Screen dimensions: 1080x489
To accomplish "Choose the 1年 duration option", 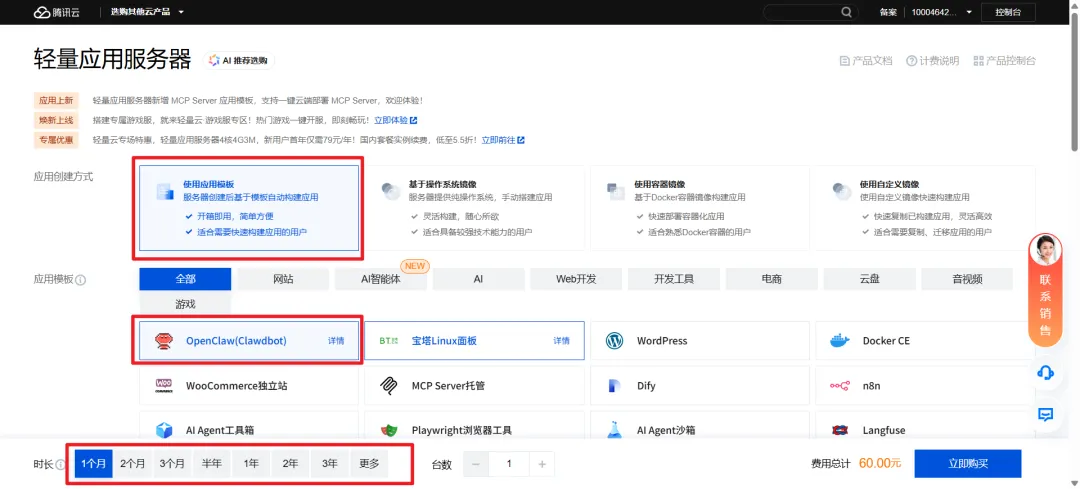I will (x=251, y=464).
